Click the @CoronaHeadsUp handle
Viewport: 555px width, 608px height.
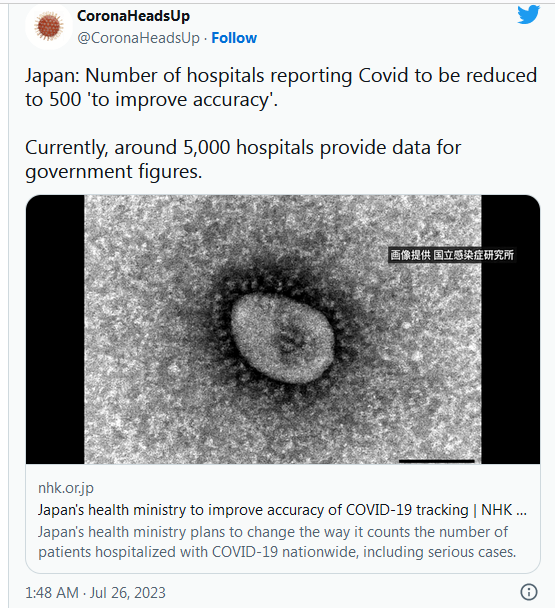click(x=138, y=38)
